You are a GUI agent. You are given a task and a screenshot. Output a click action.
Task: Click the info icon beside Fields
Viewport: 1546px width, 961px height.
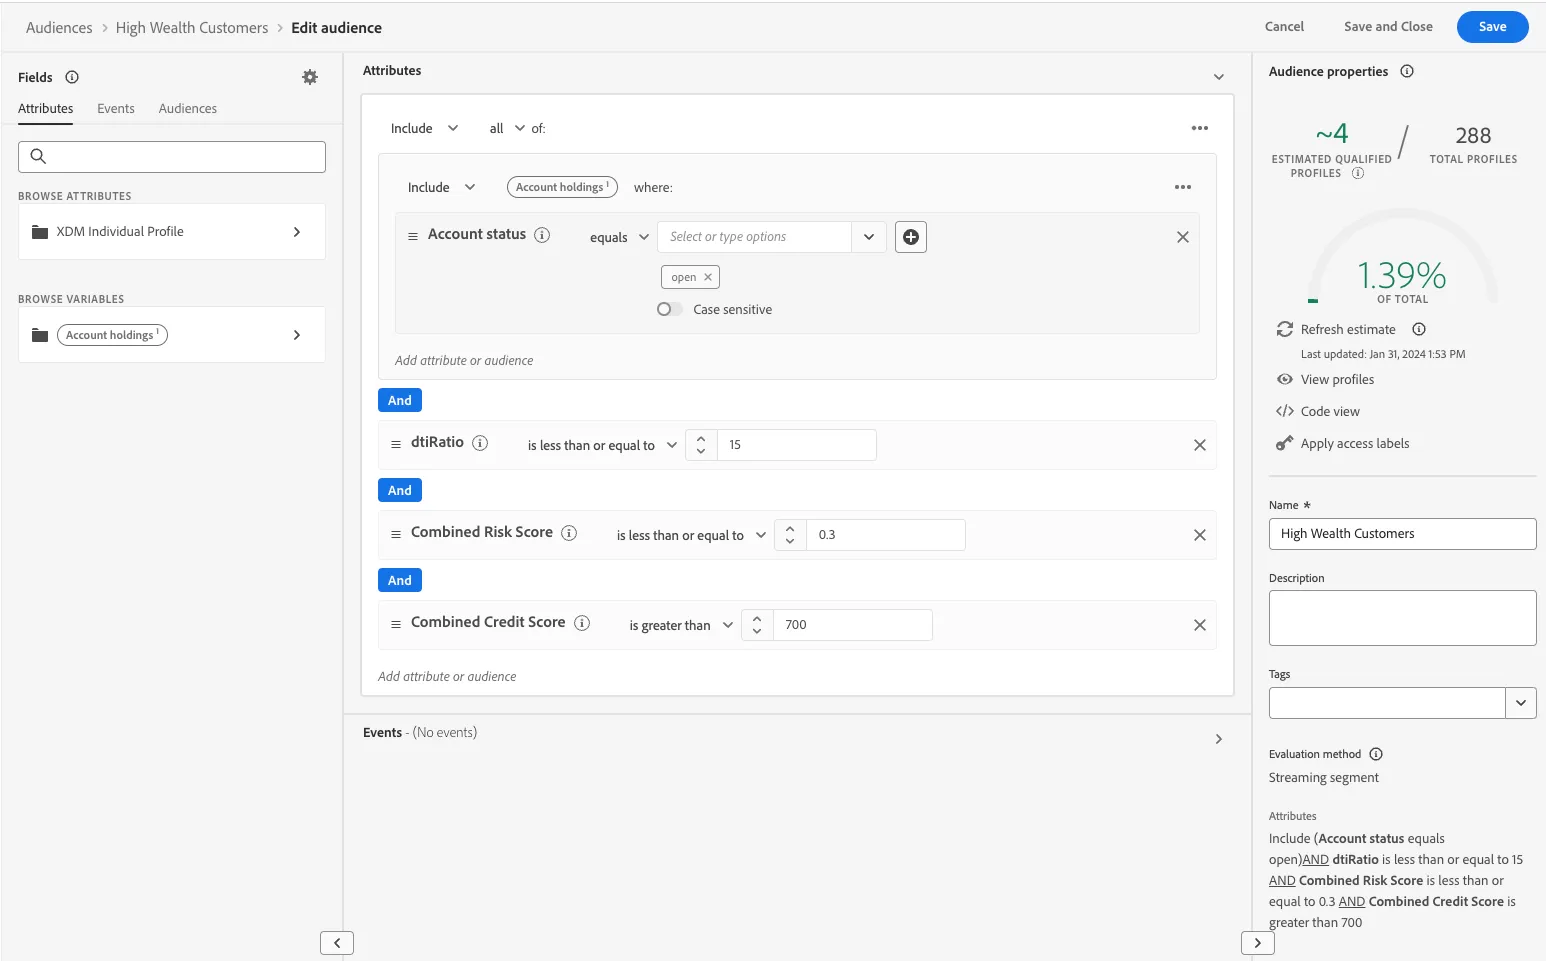click(x=72, y=77)
